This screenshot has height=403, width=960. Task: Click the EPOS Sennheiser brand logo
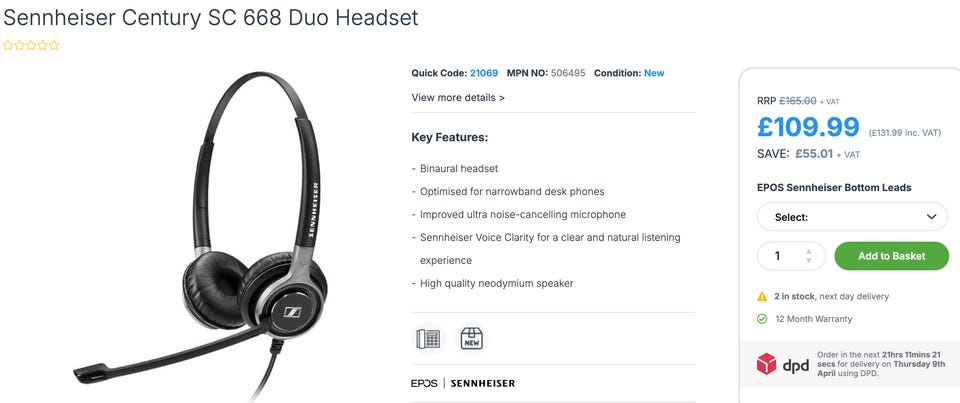tap(463, 383)
